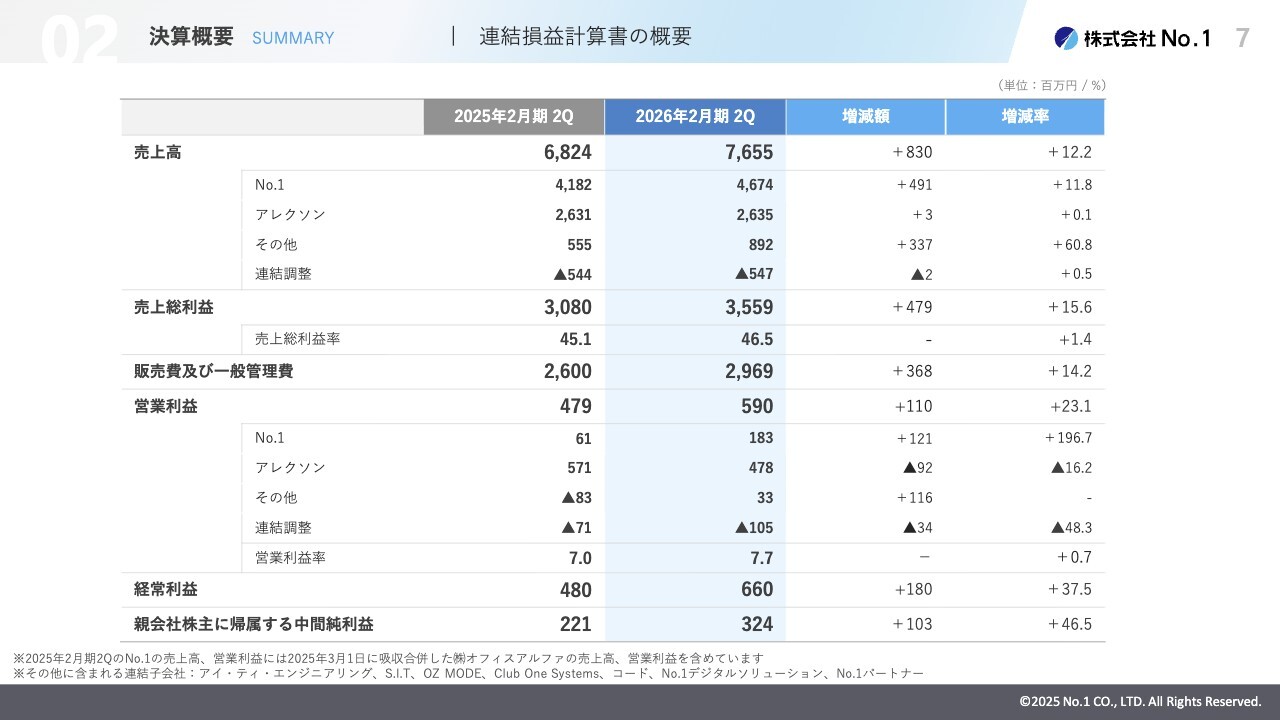Click the 販売費及び一般管理費 row label

[213, 371]
